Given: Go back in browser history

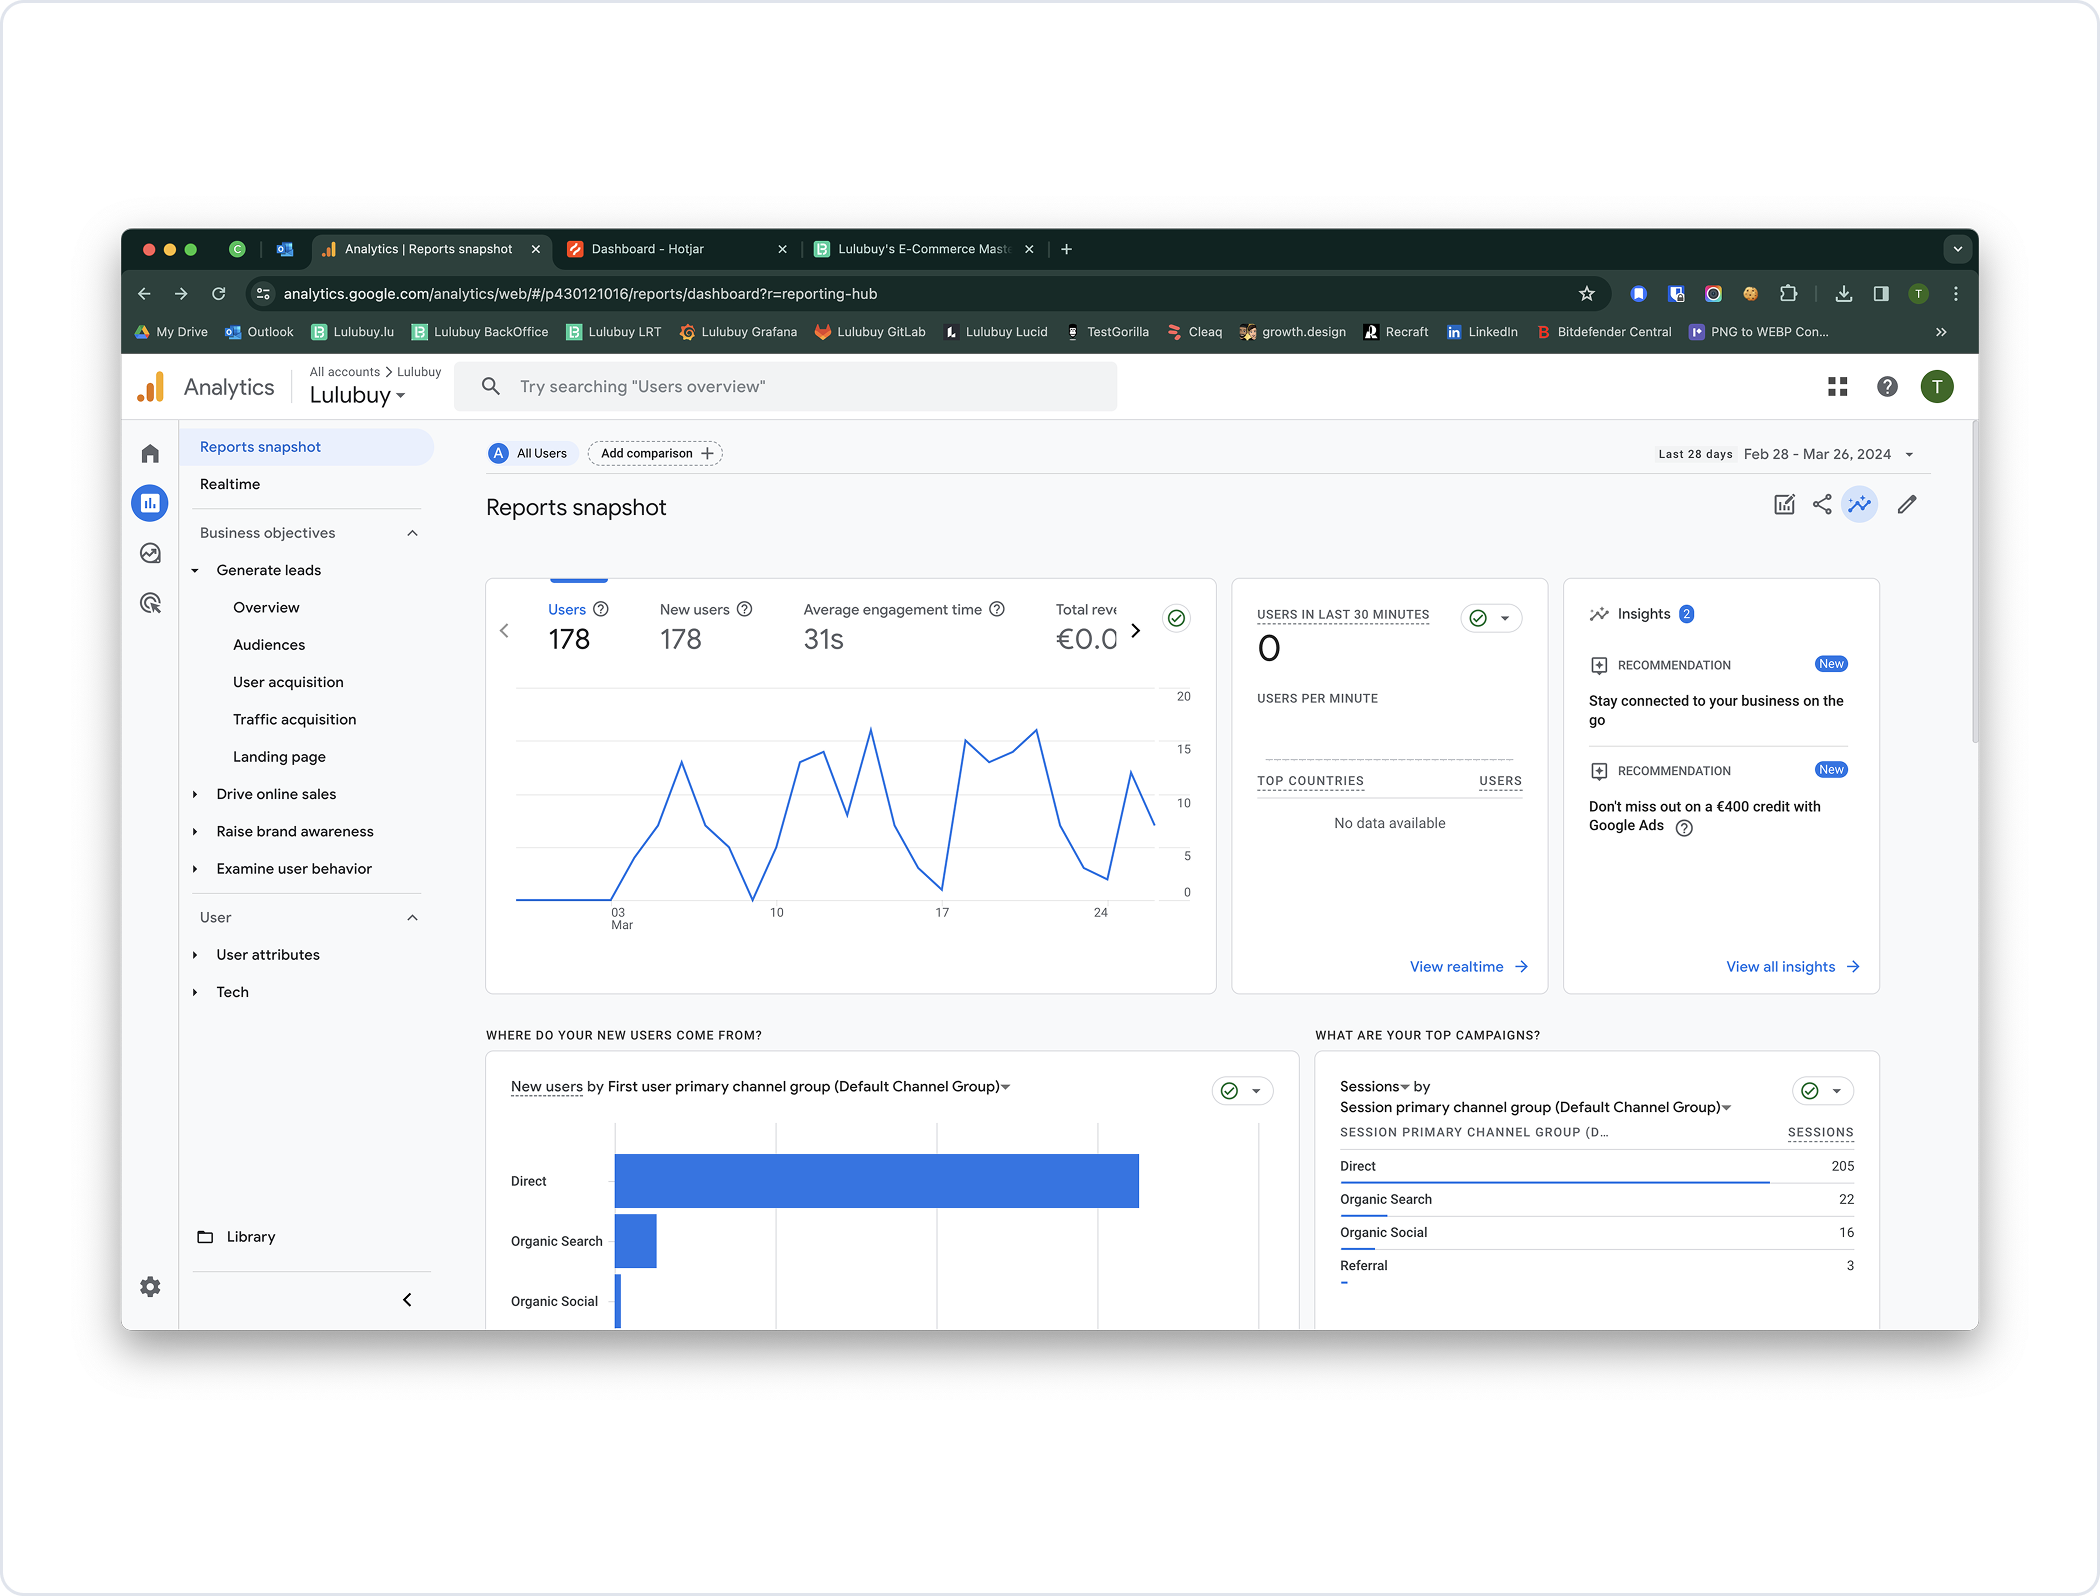Looking at the screenshot, I should (x=144, y=294).
